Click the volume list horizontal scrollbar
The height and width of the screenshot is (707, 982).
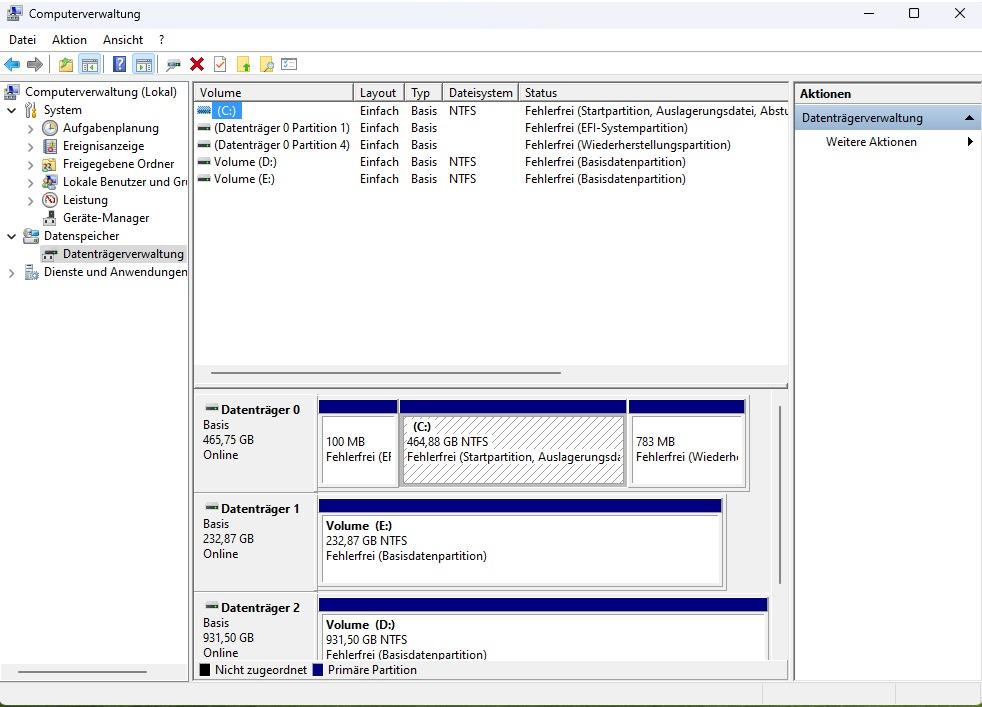(x=386, y=373)
